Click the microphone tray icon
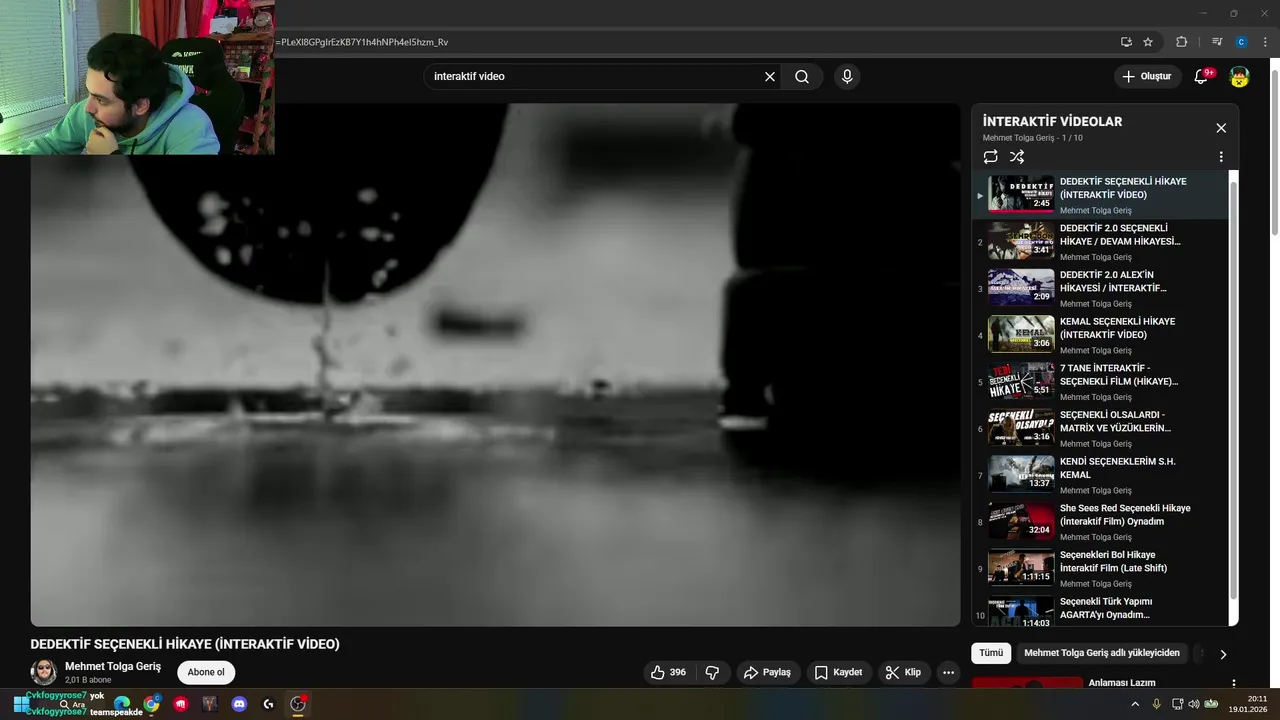 pyautogui.click(x=1157, y=704)
